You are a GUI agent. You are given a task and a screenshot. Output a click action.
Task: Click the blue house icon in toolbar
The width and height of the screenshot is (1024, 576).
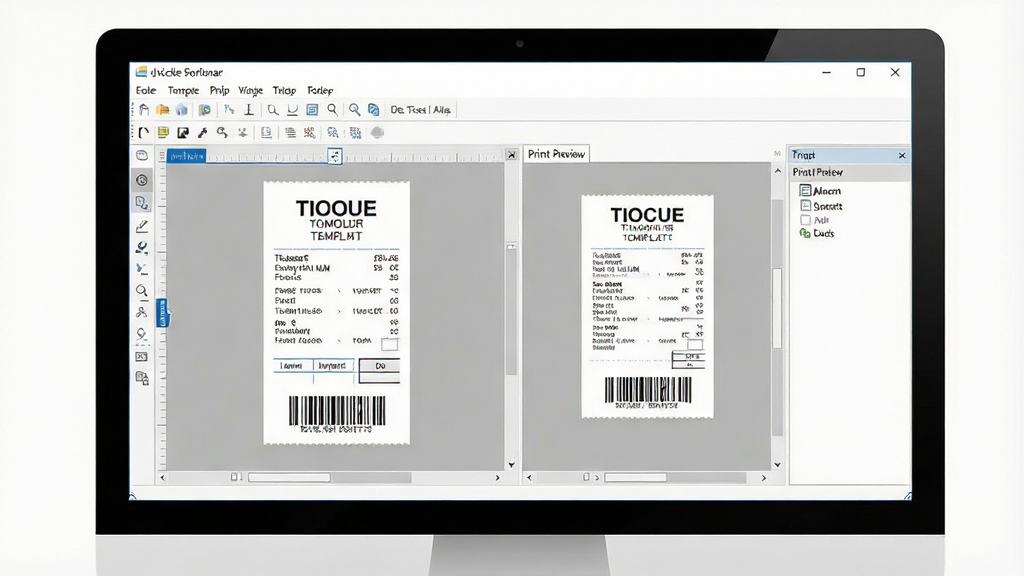[x=182, y=110]
